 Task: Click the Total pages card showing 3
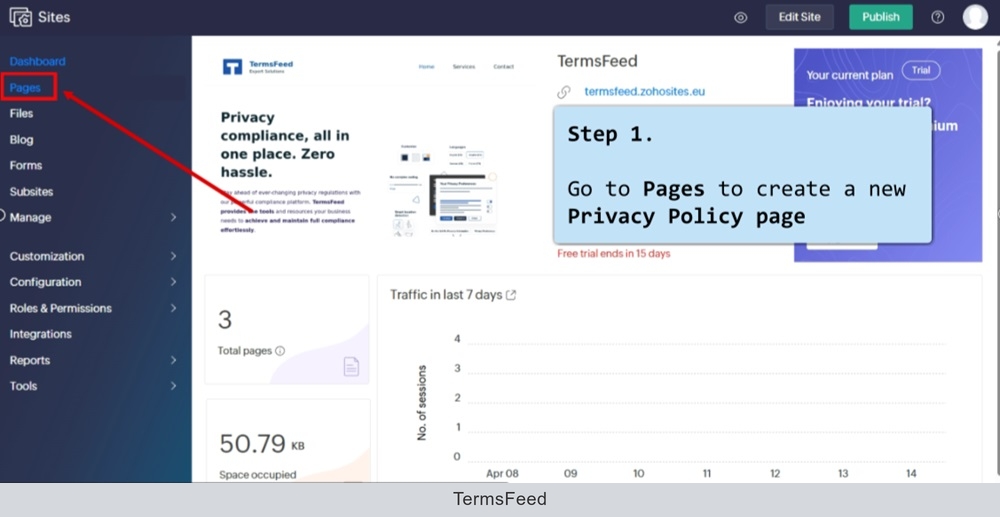[287, 330]
